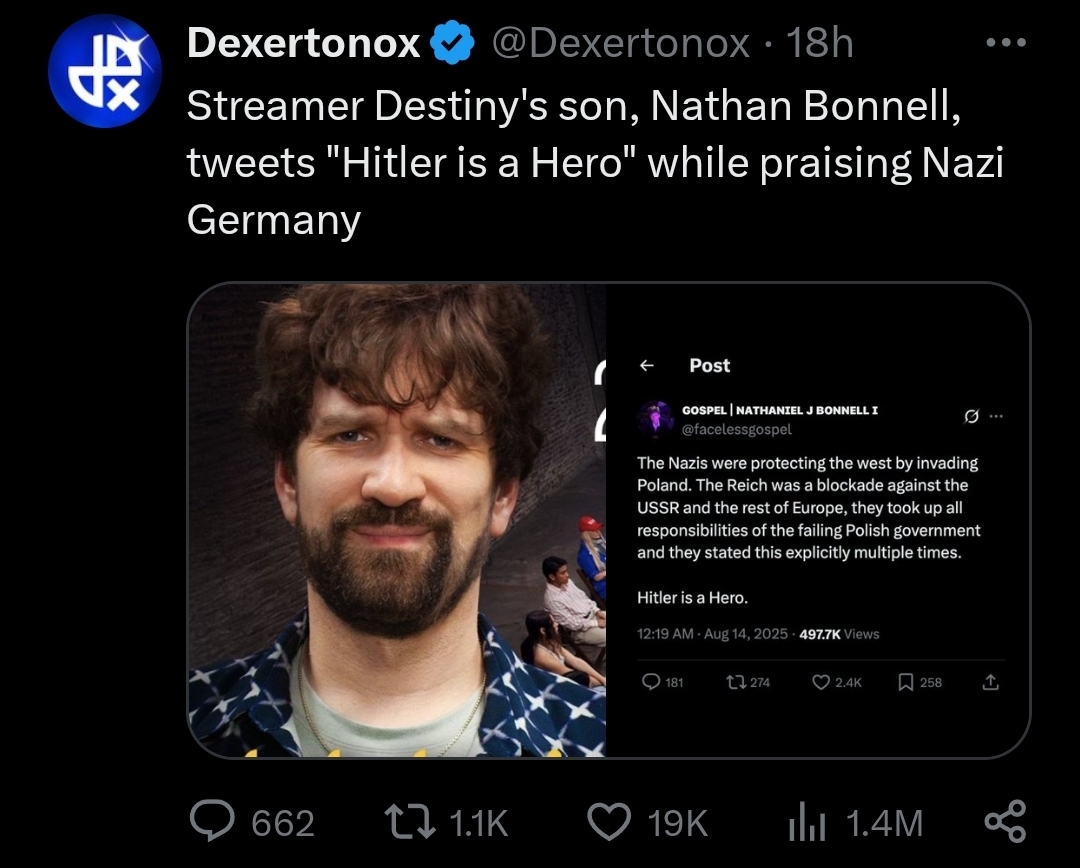1080x868 pixels.
Task: Bookmark the embedded post showing 258
Action: [905, 682]
